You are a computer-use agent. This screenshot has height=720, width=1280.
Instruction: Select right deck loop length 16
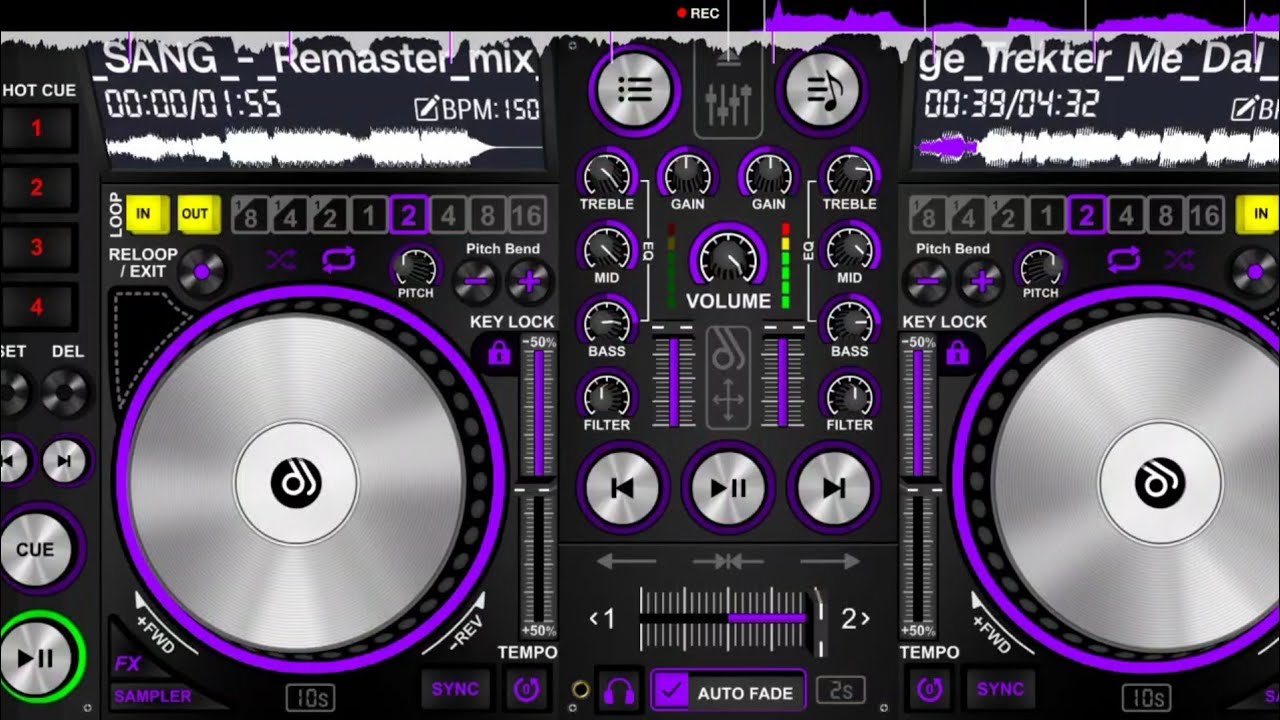(1205, 214)
